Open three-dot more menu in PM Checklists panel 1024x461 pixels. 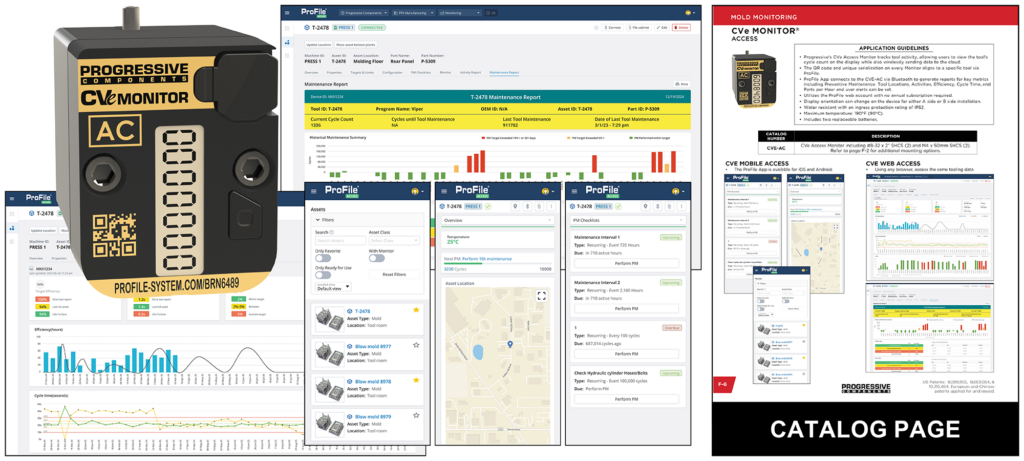coord(682,206)
